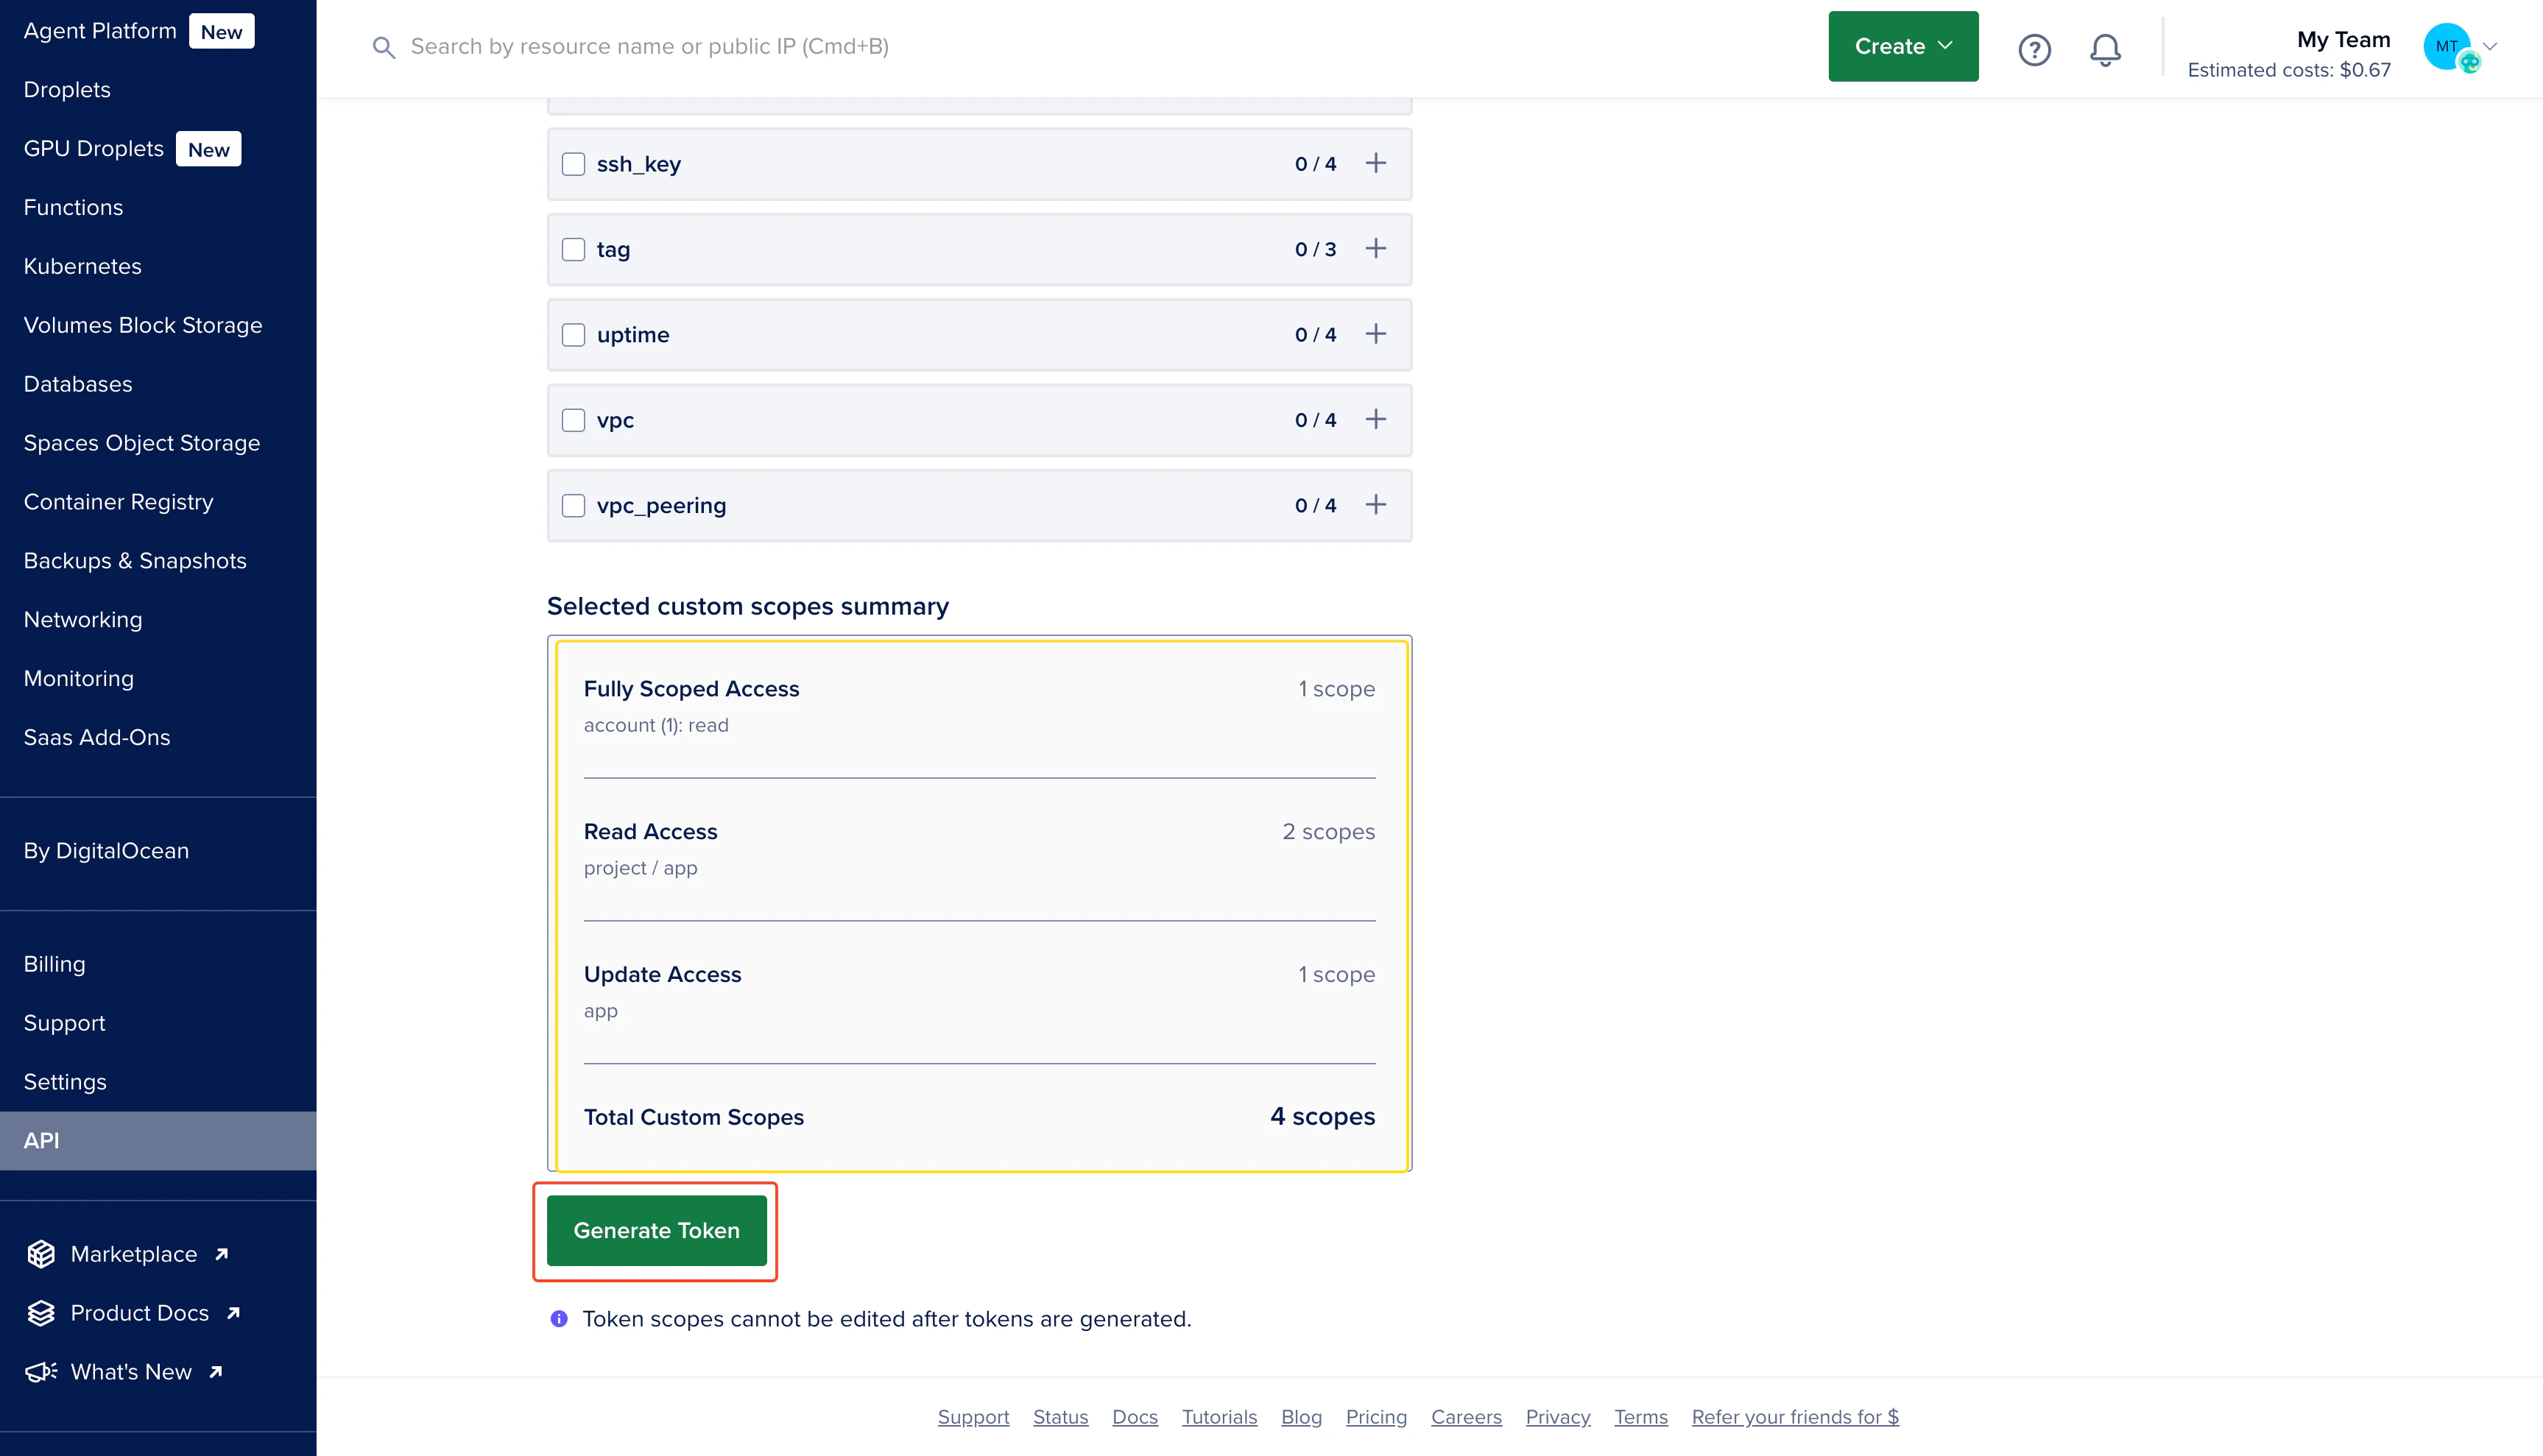
Task: Open the Careers footer link
Action: coord(1466,1418)
